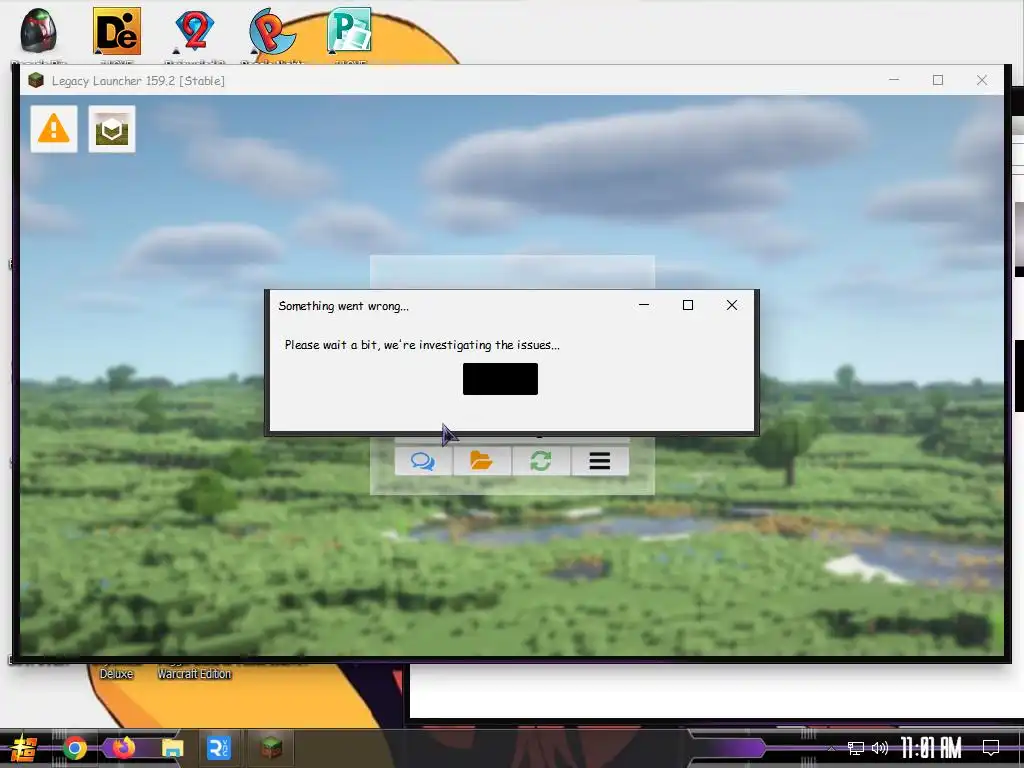The image size is (1024, 768).
Task: Open the network tray icon
Action: (856, 748)
